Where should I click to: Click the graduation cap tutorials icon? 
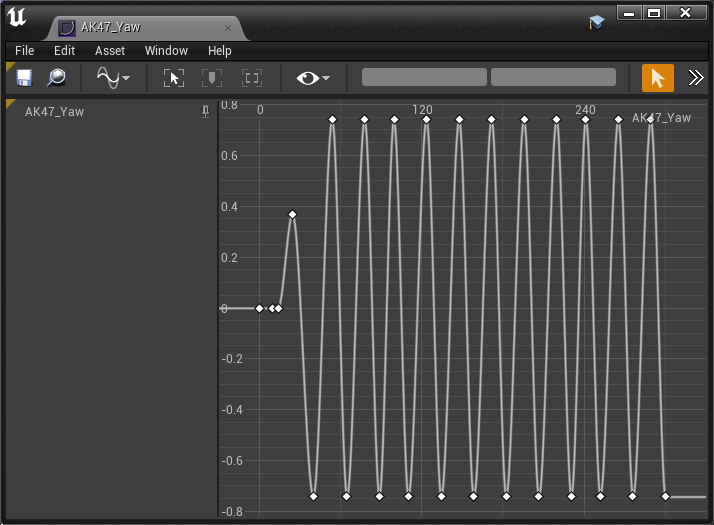[x=596, y=22]
